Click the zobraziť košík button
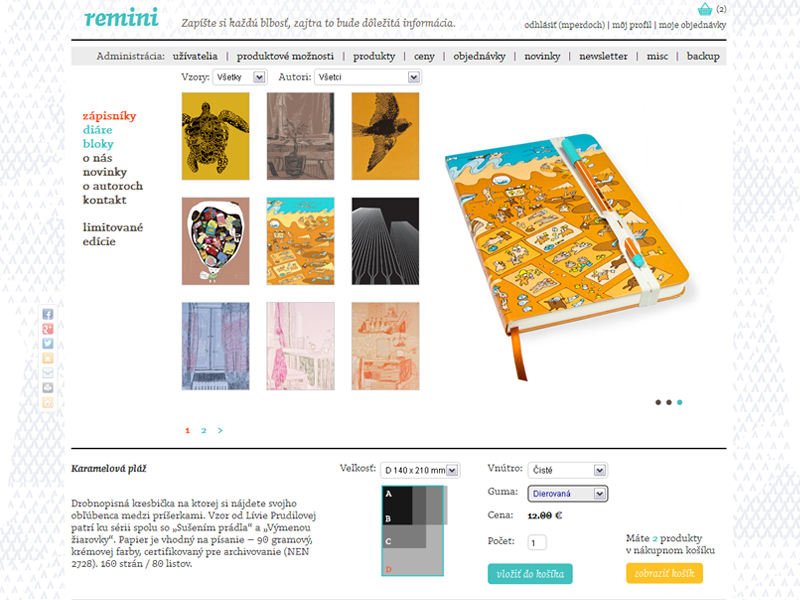This screenshot has width=800, height=600. point(664,573)
